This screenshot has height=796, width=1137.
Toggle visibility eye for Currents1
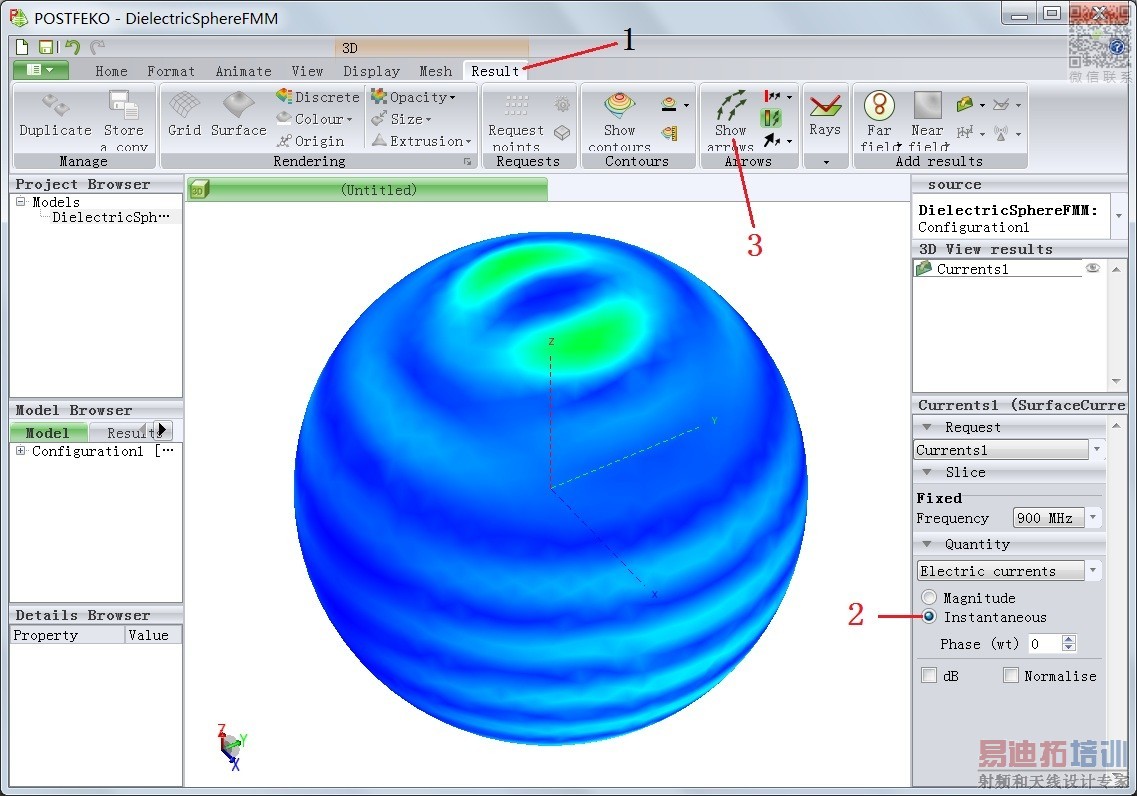(x=1092, y=268)
